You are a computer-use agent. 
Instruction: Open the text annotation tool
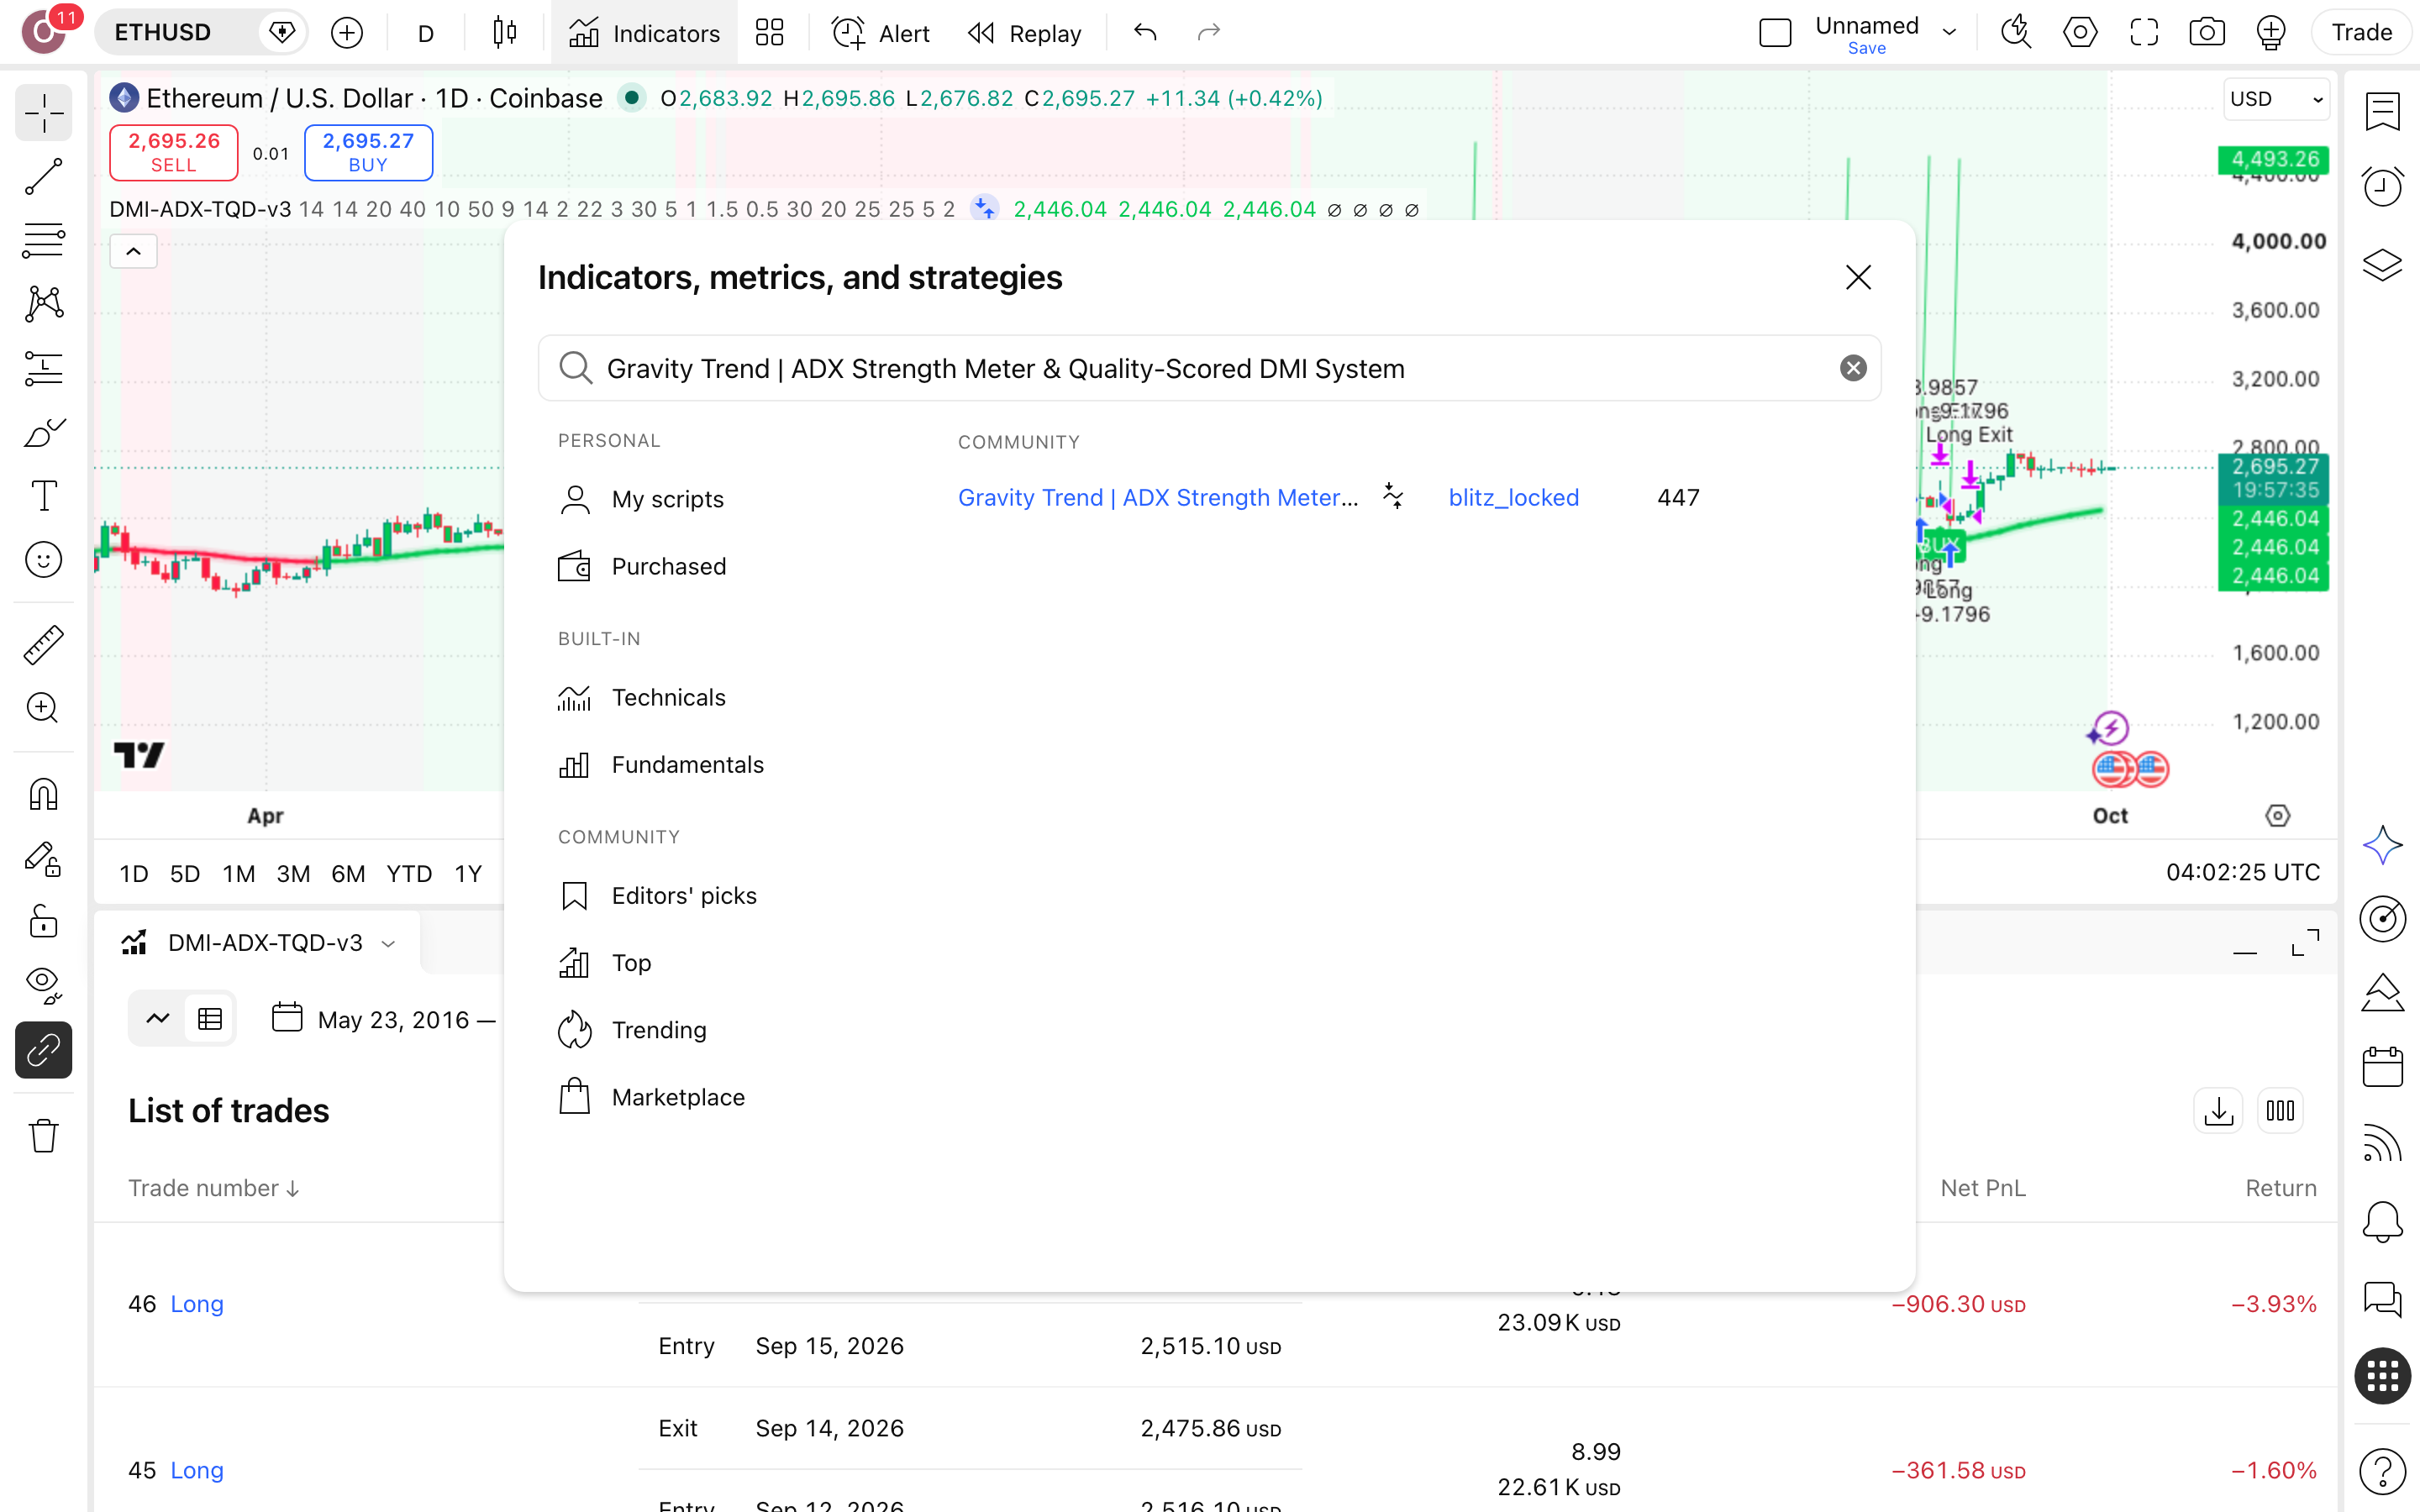click(x=43, y=496)
